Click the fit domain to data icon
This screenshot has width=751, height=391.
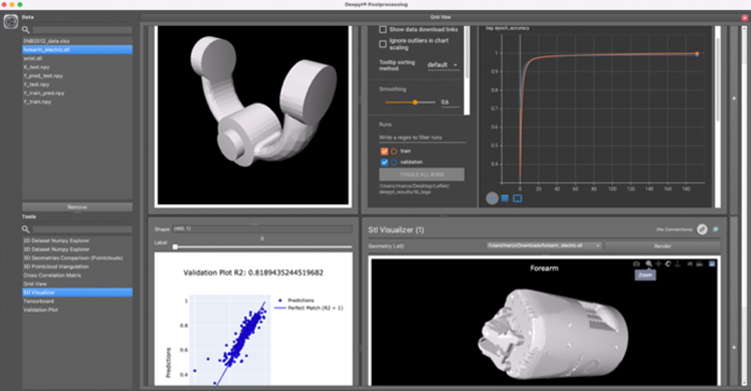(x=518, y=198)
